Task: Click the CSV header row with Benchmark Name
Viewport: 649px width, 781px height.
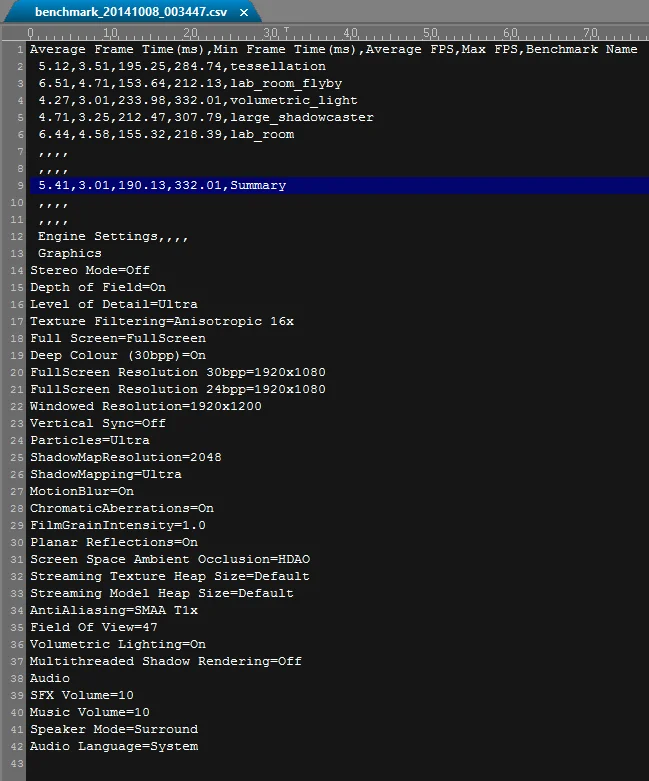Action: point(333,49)
